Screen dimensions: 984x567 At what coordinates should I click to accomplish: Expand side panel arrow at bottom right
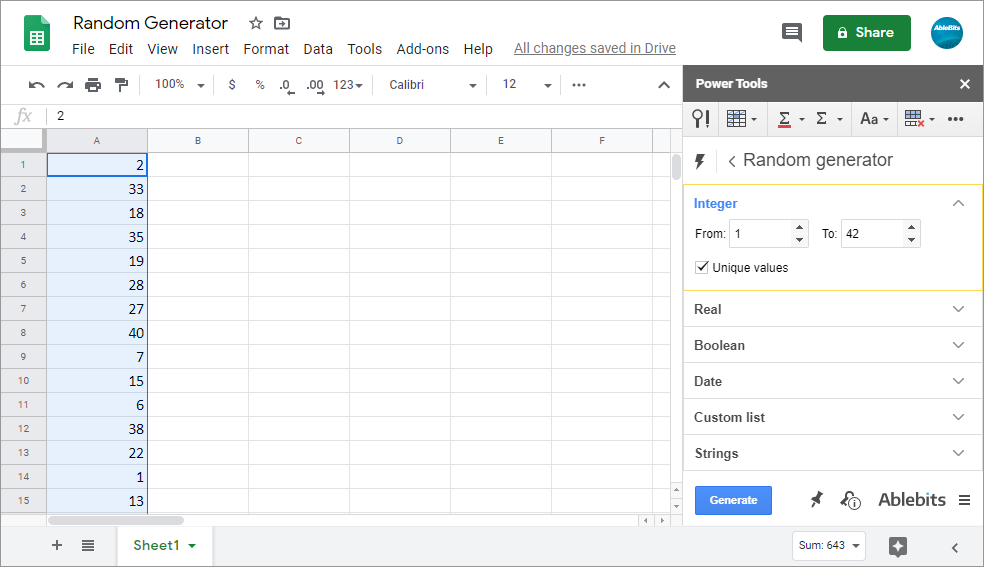click(955, 548)
